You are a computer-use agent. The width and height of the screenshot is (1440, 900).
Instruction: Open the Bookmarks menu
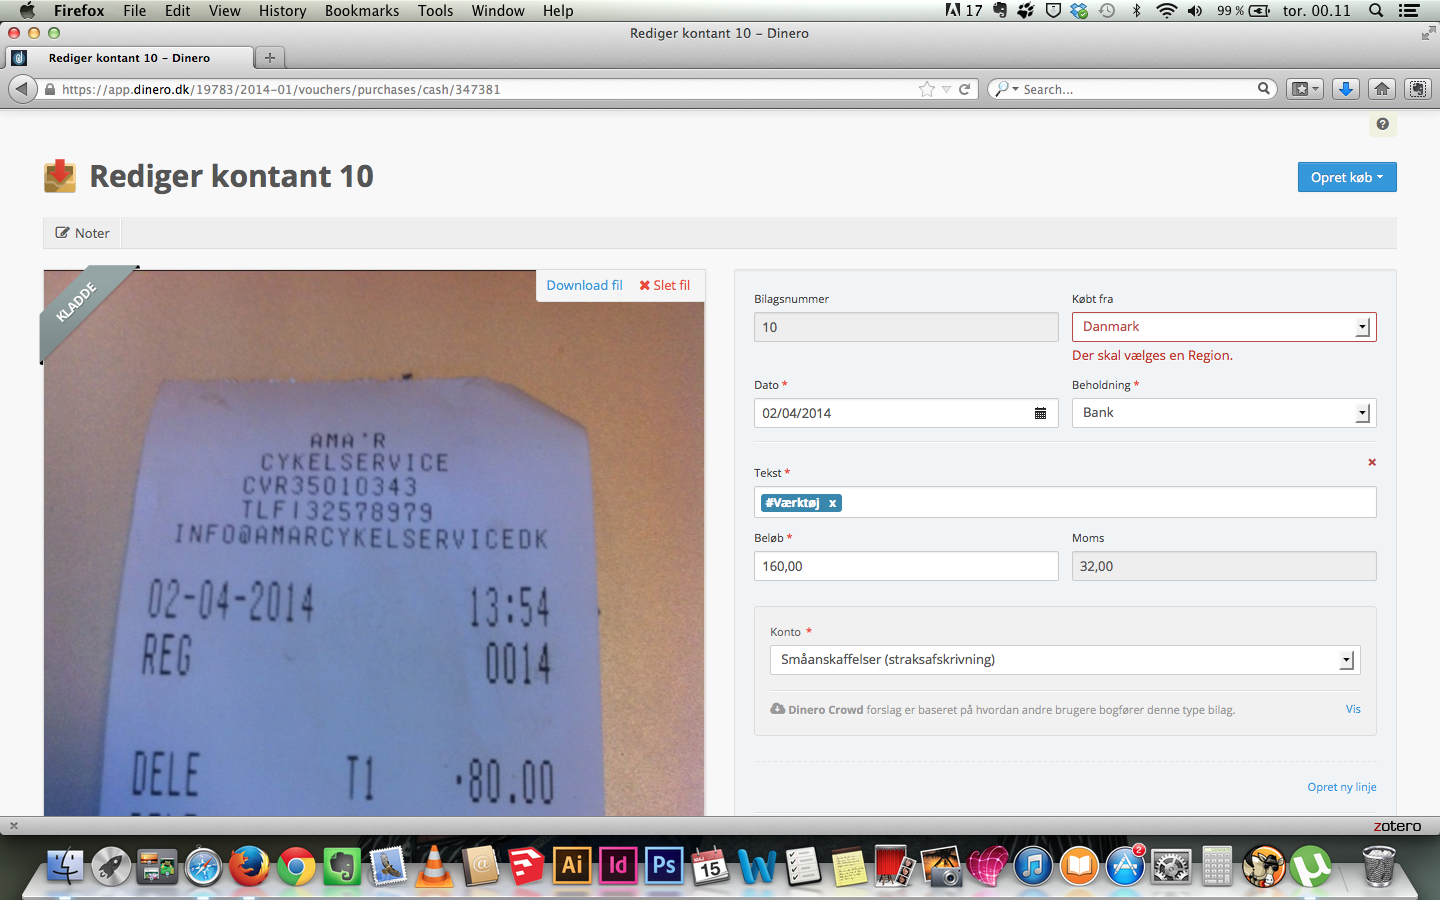point(361,11)
